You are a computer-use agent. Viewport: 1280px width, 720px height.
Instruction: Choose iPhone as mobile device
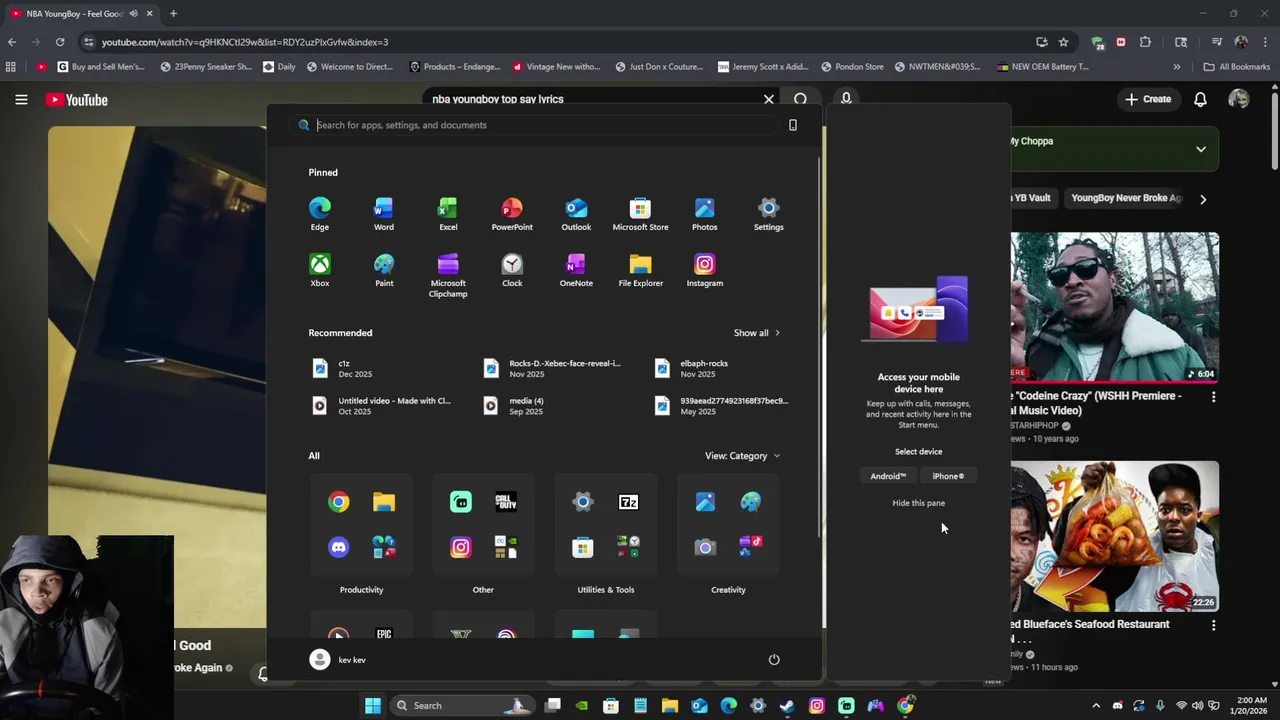point(948,476)
